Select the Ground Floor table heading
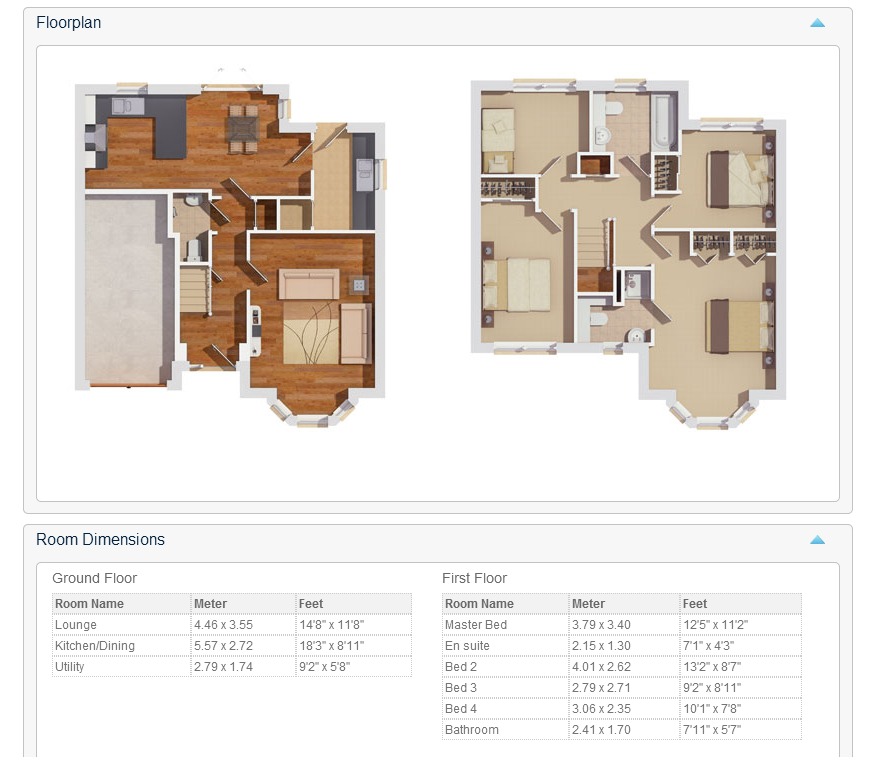The height and width of the screenshot is (757, 876). click(94, 578)
